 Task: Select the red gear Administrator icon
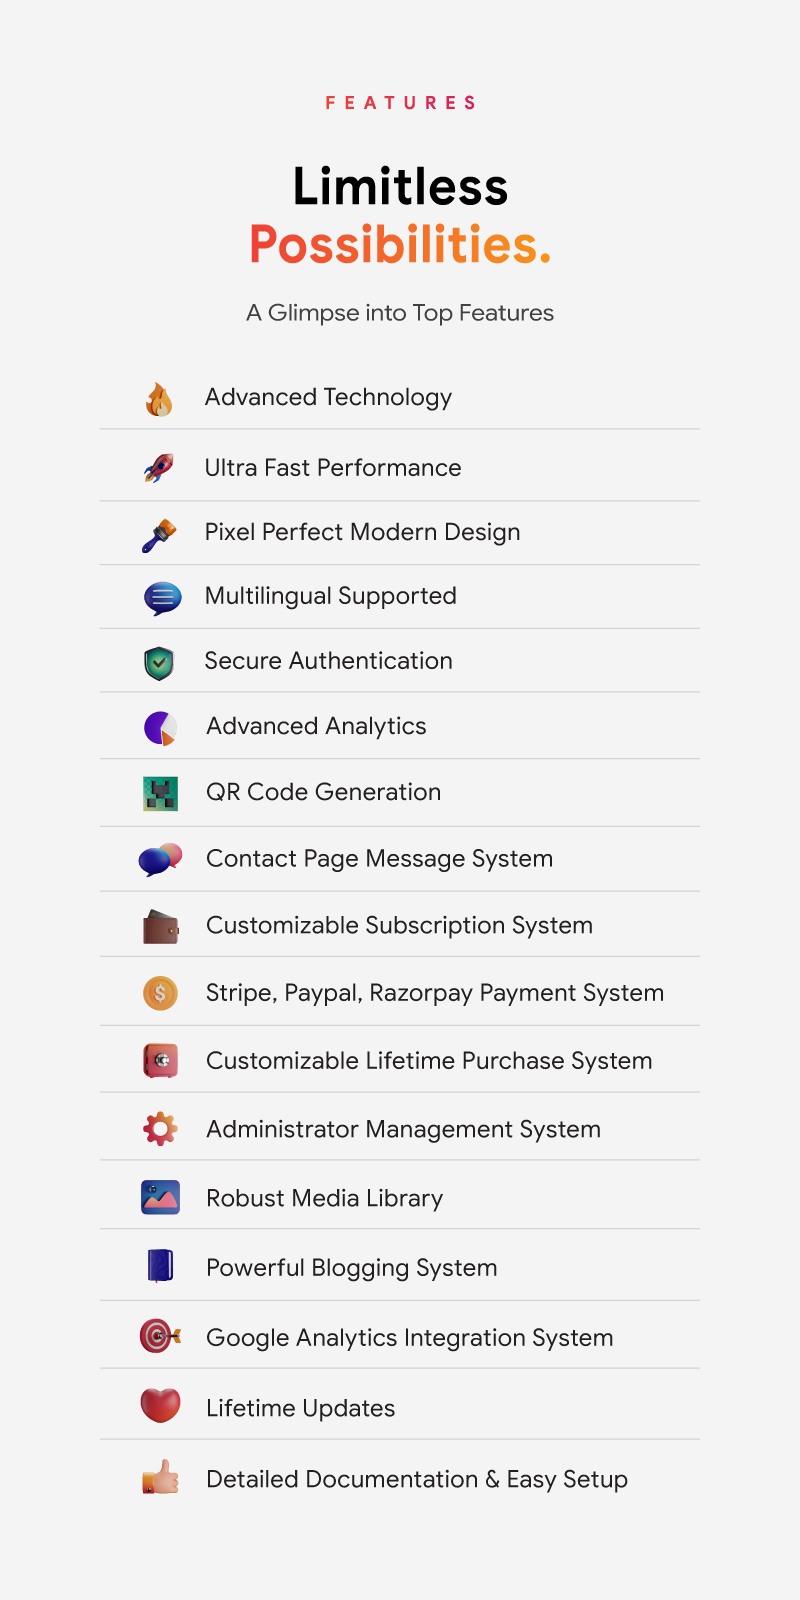click(160, 1129)
